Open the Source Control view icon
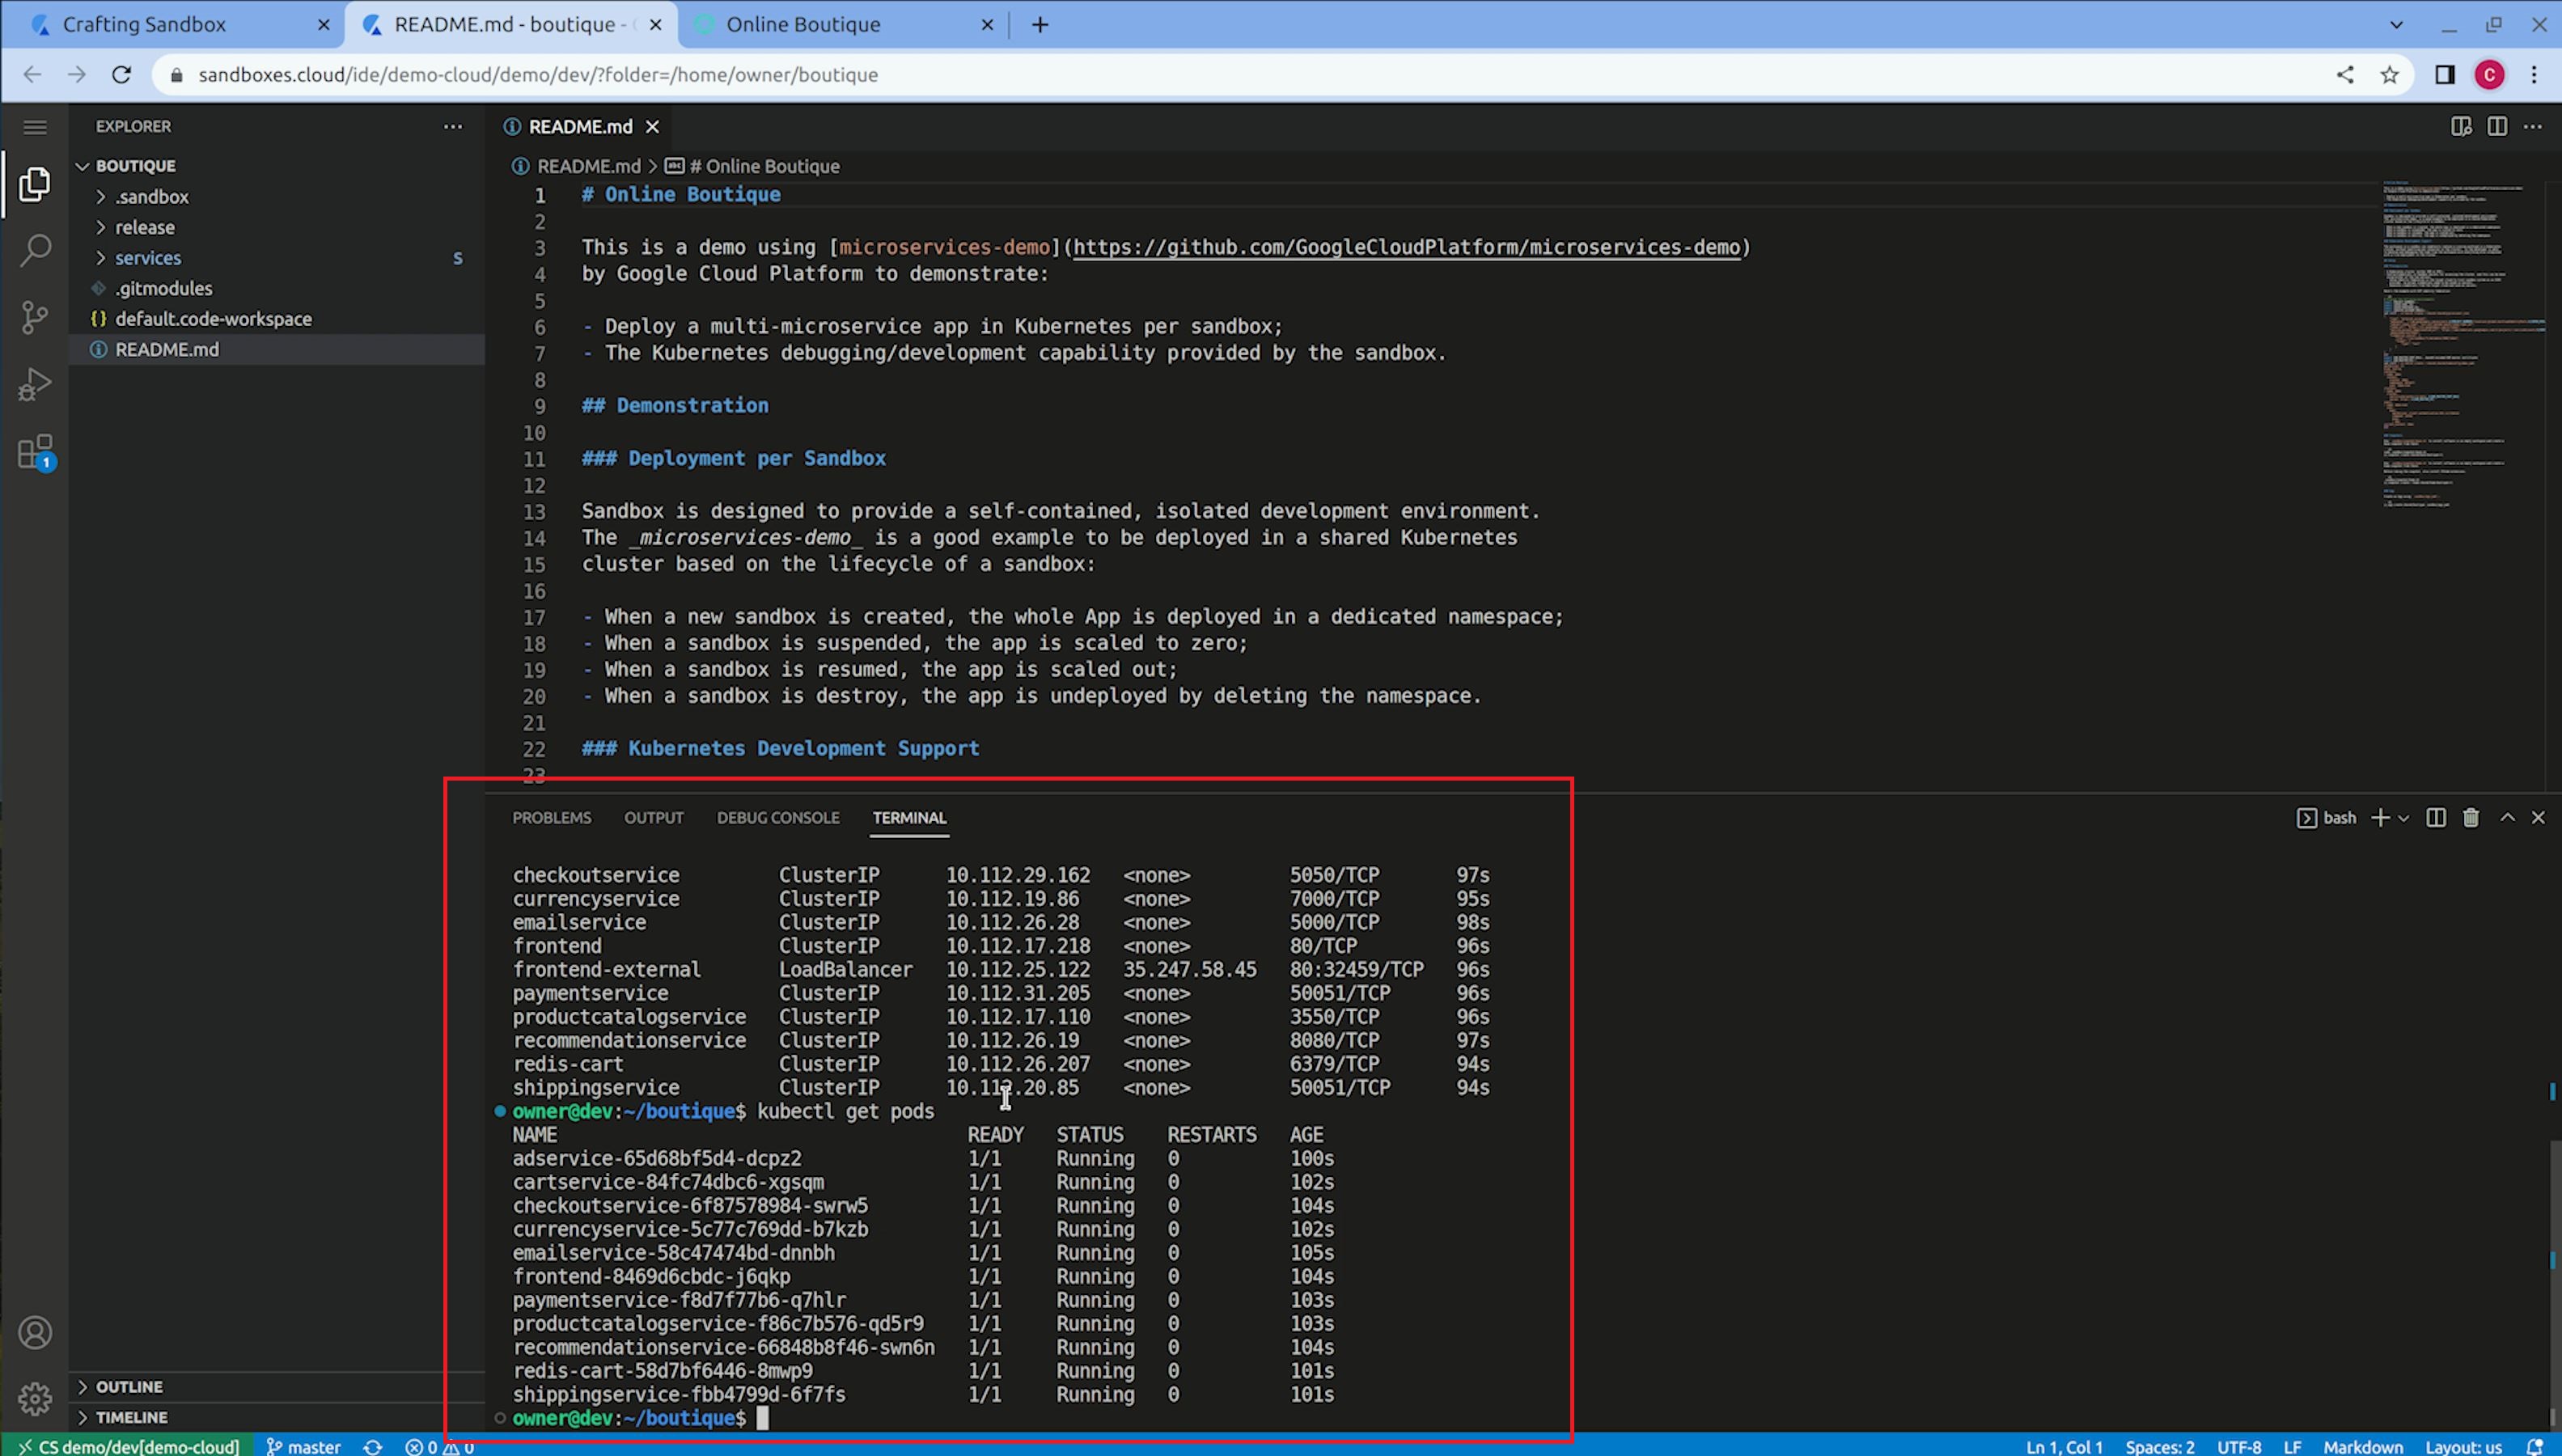The image size is (2562, 1456). point(35,317)
